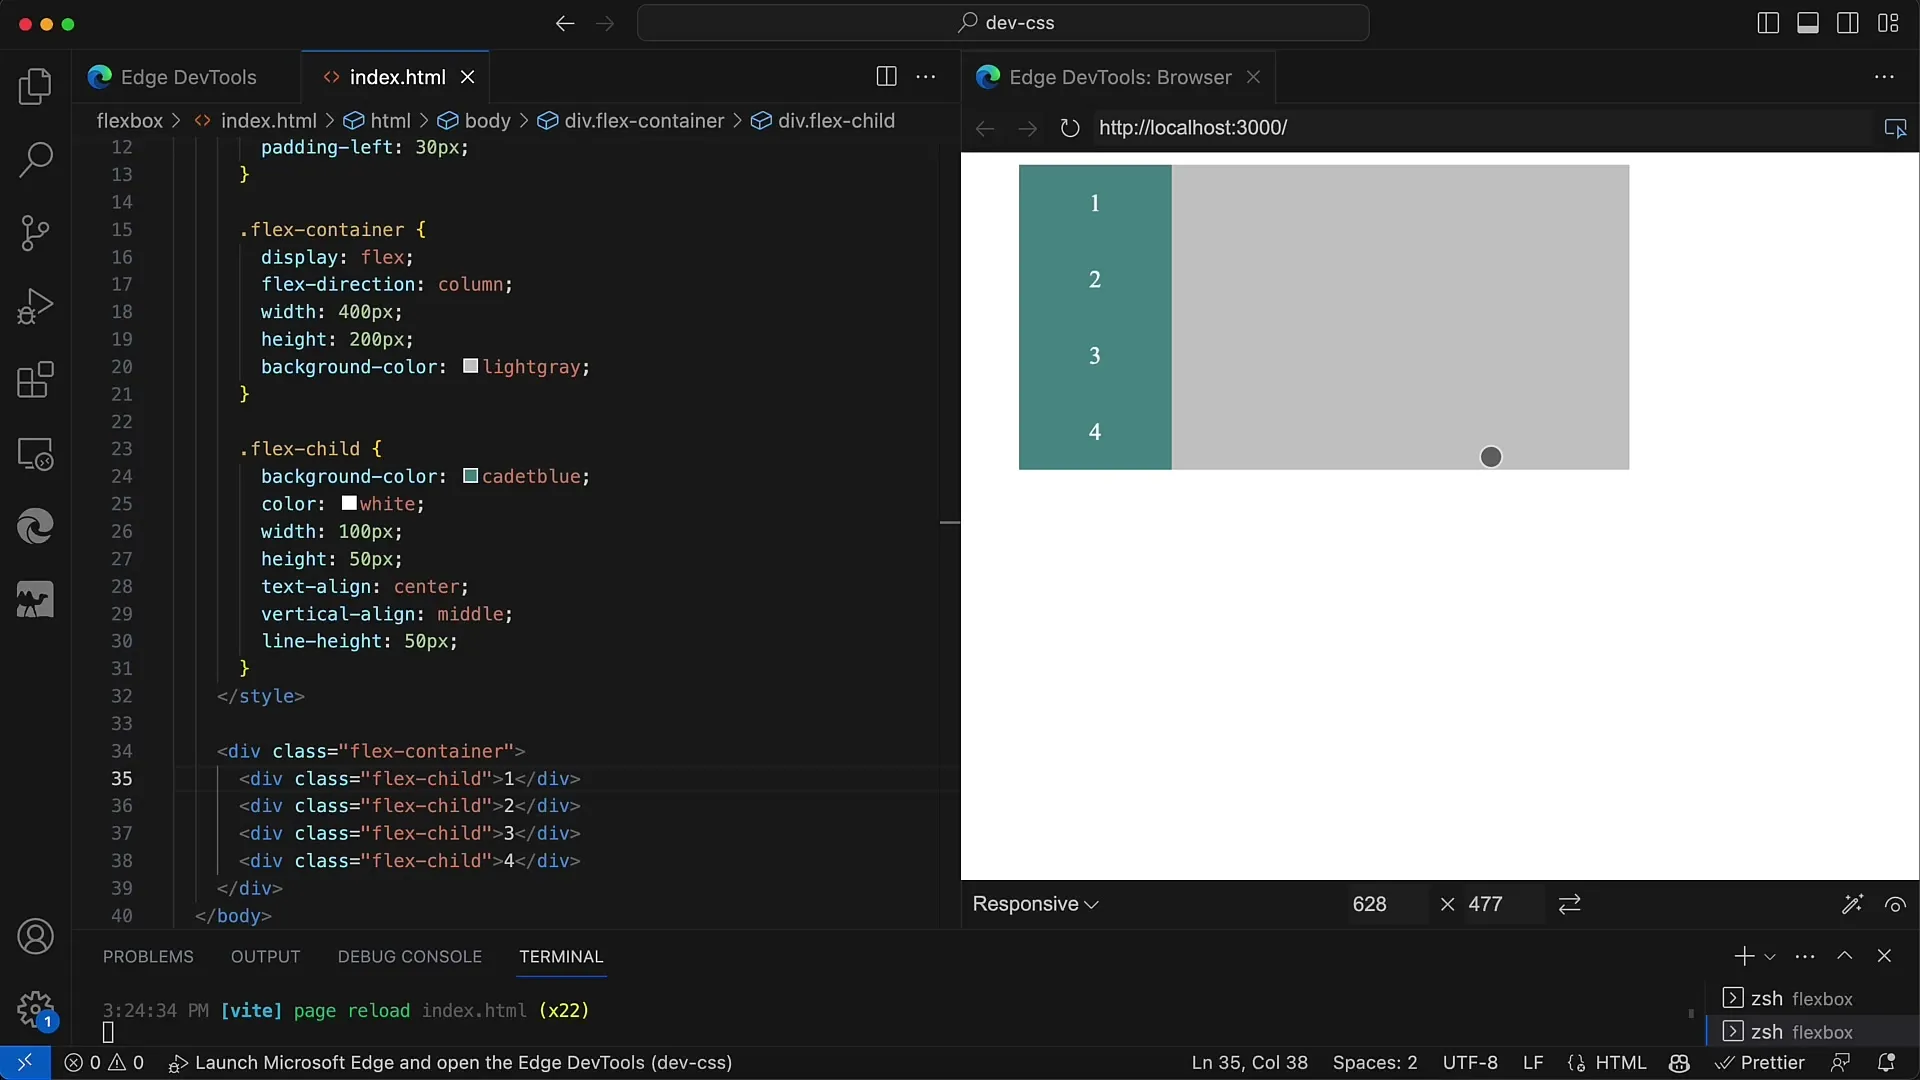
Task: Change file encoding UTF-8
Action: click(x=1470, y=1063)
